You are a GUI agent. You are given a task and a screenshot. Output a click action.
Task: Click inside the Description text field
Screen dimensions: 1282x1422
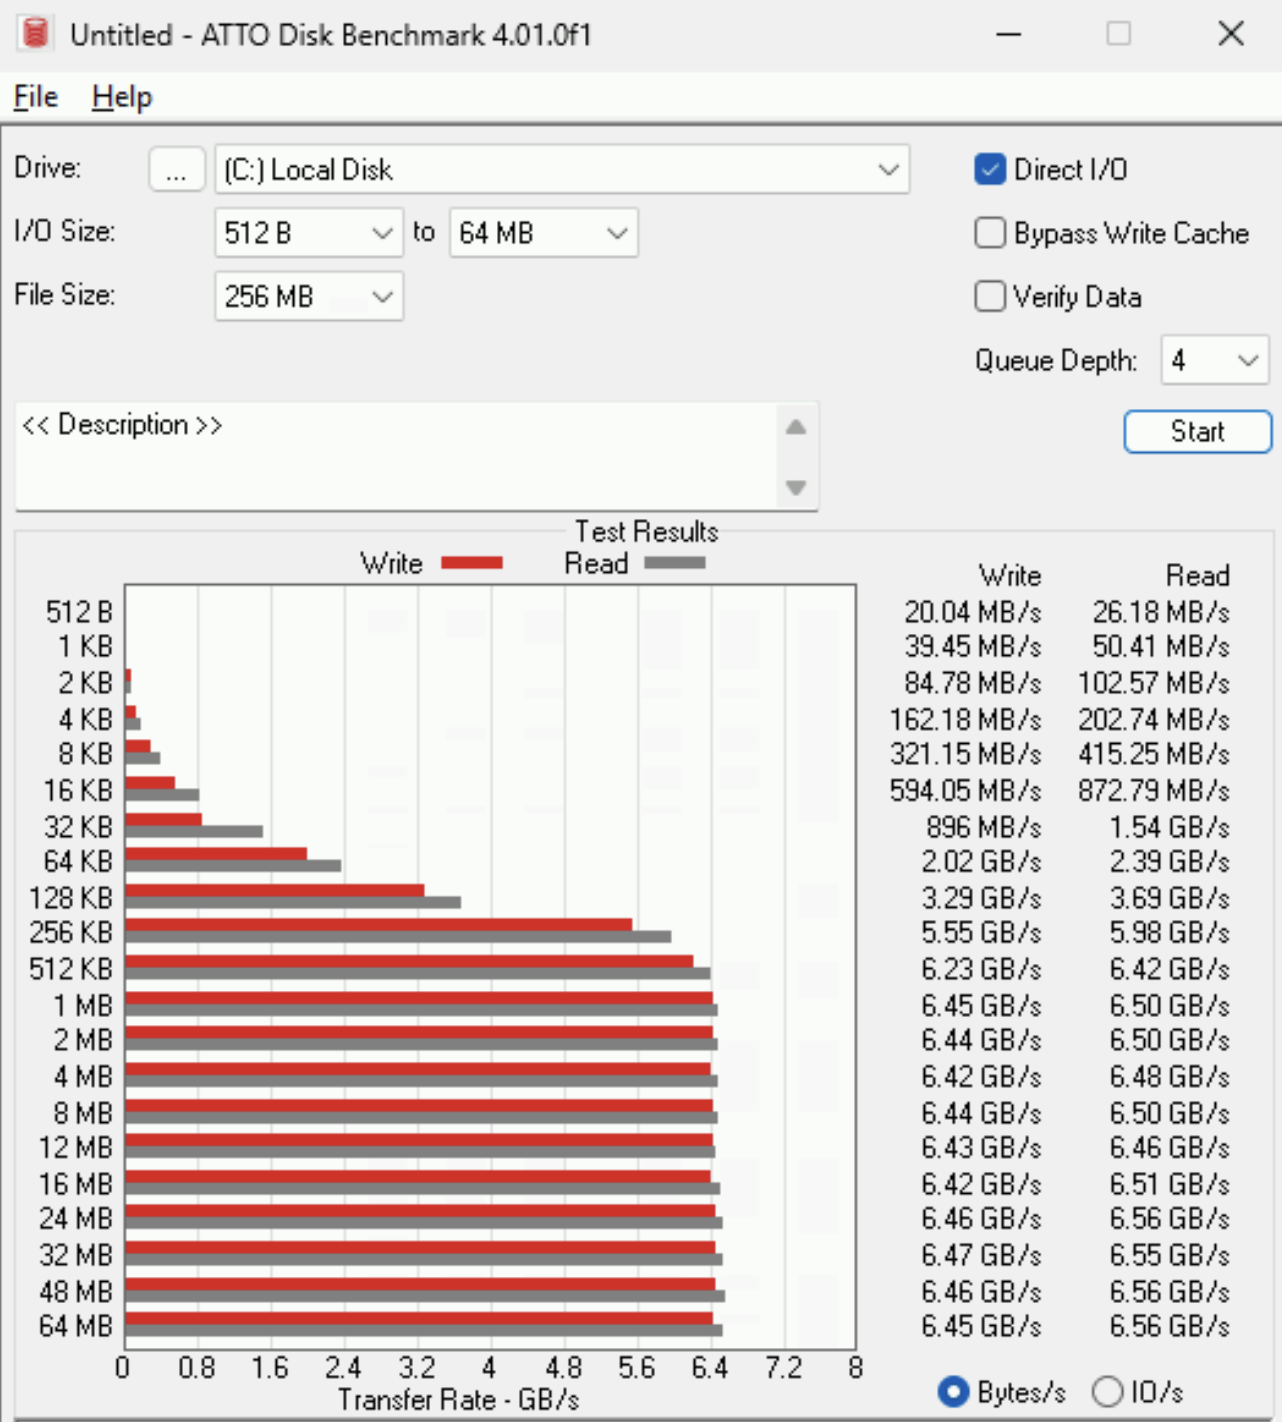[400, 456]
